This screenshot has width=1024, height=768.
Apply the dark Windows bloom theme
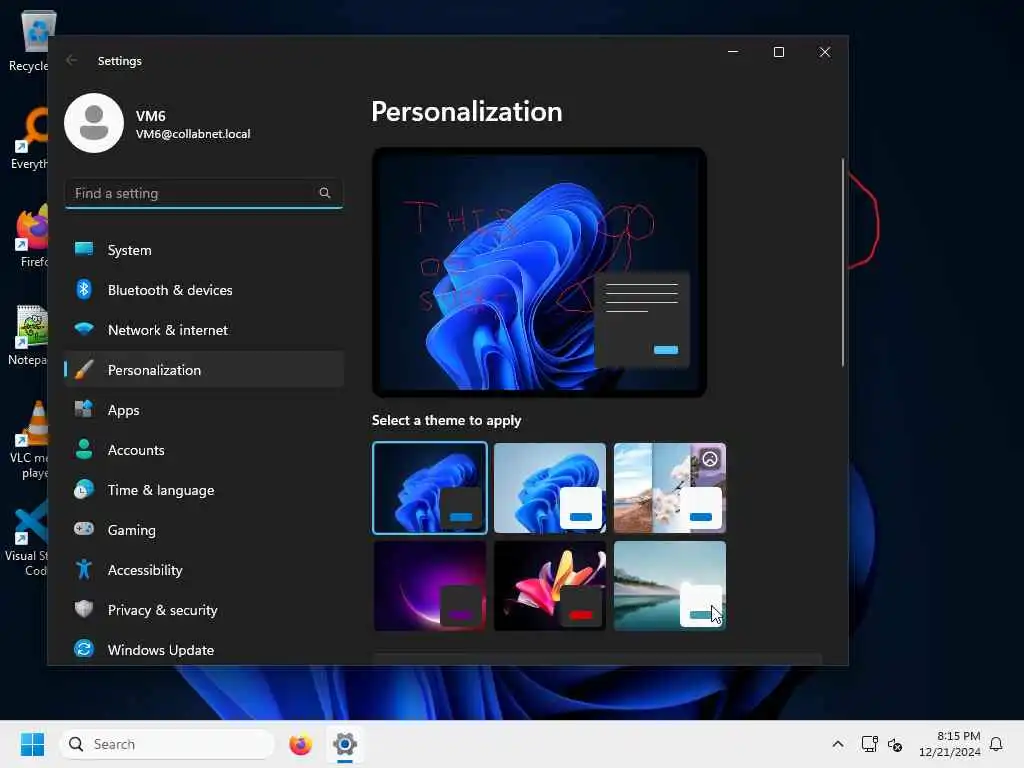(x=430, y=488)
